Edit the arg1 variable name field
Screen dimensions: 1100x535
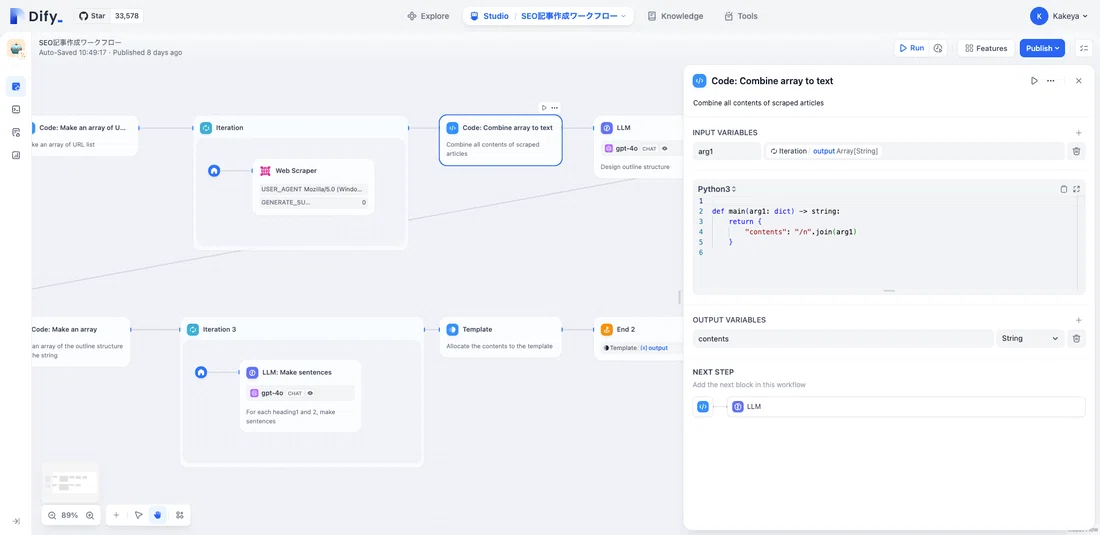click(x=726, y=151)
